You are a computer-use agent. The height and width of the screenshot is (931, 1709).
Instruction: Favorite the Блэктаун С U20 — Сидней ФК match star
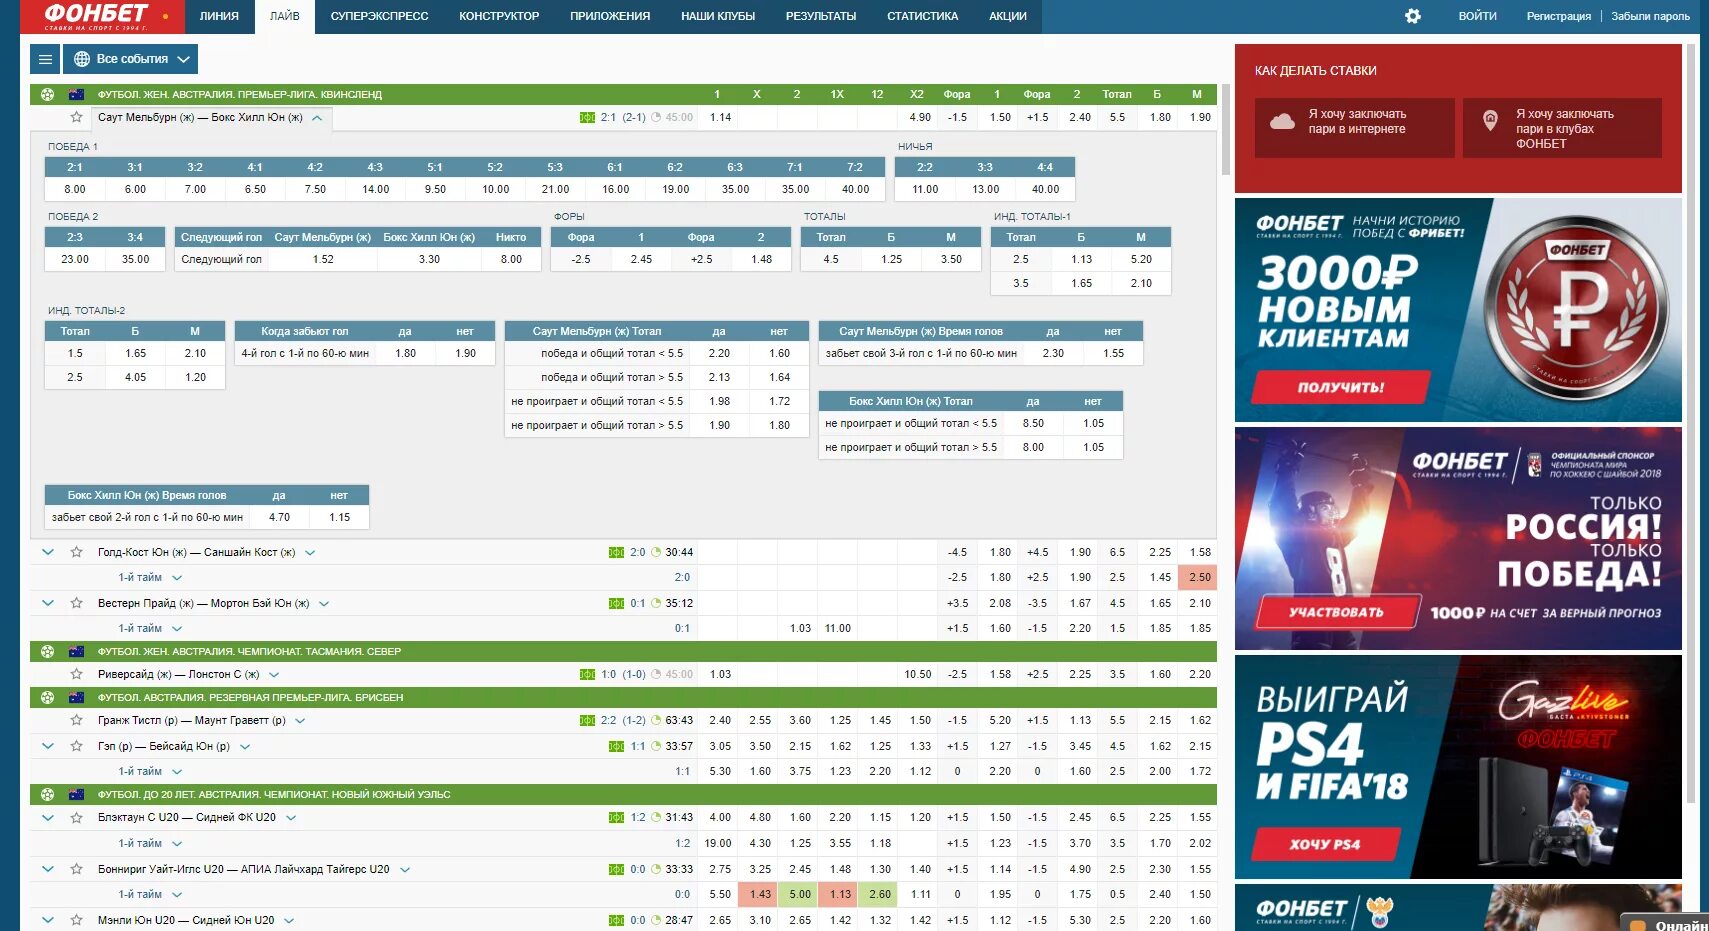pos(76,817)
